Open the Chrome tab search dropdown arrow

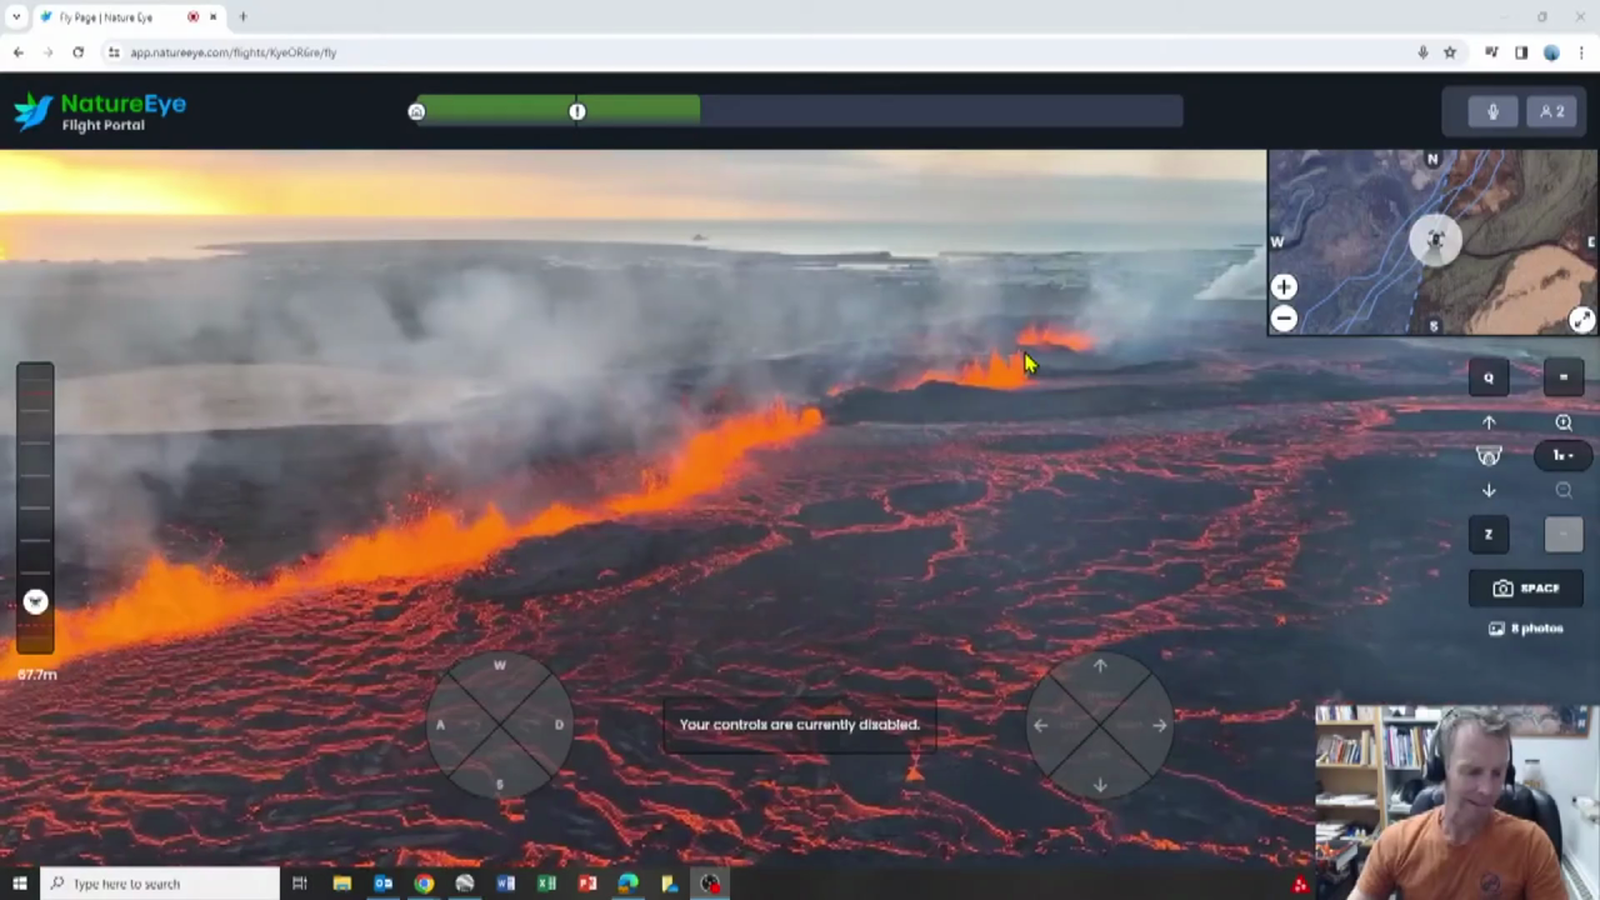point(16,17)
